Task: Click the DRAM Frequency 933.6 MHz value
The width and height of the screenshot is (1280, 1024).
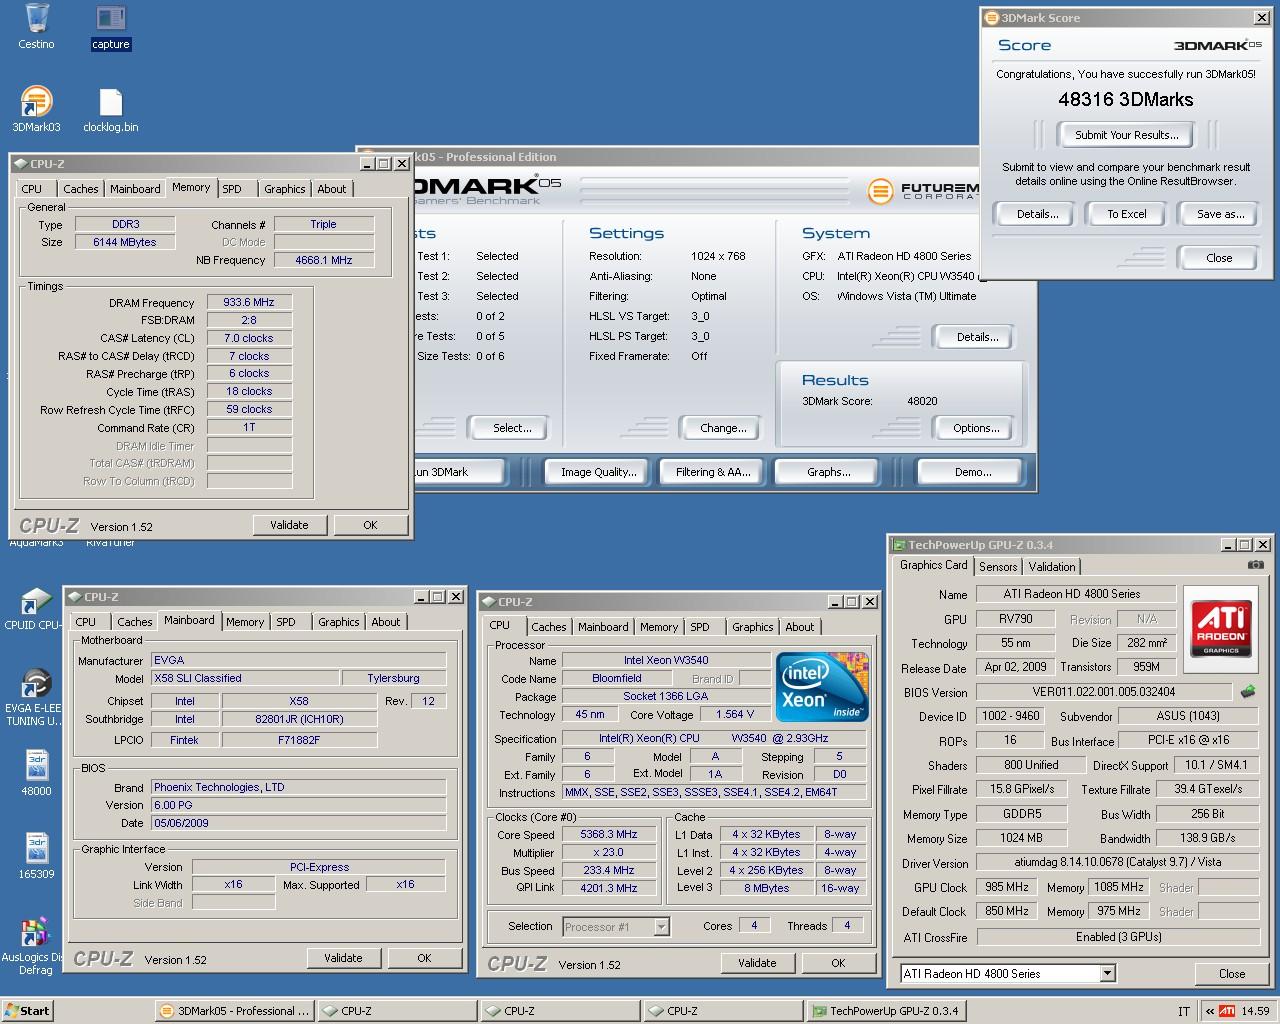Action: click(x=249, y=302)
